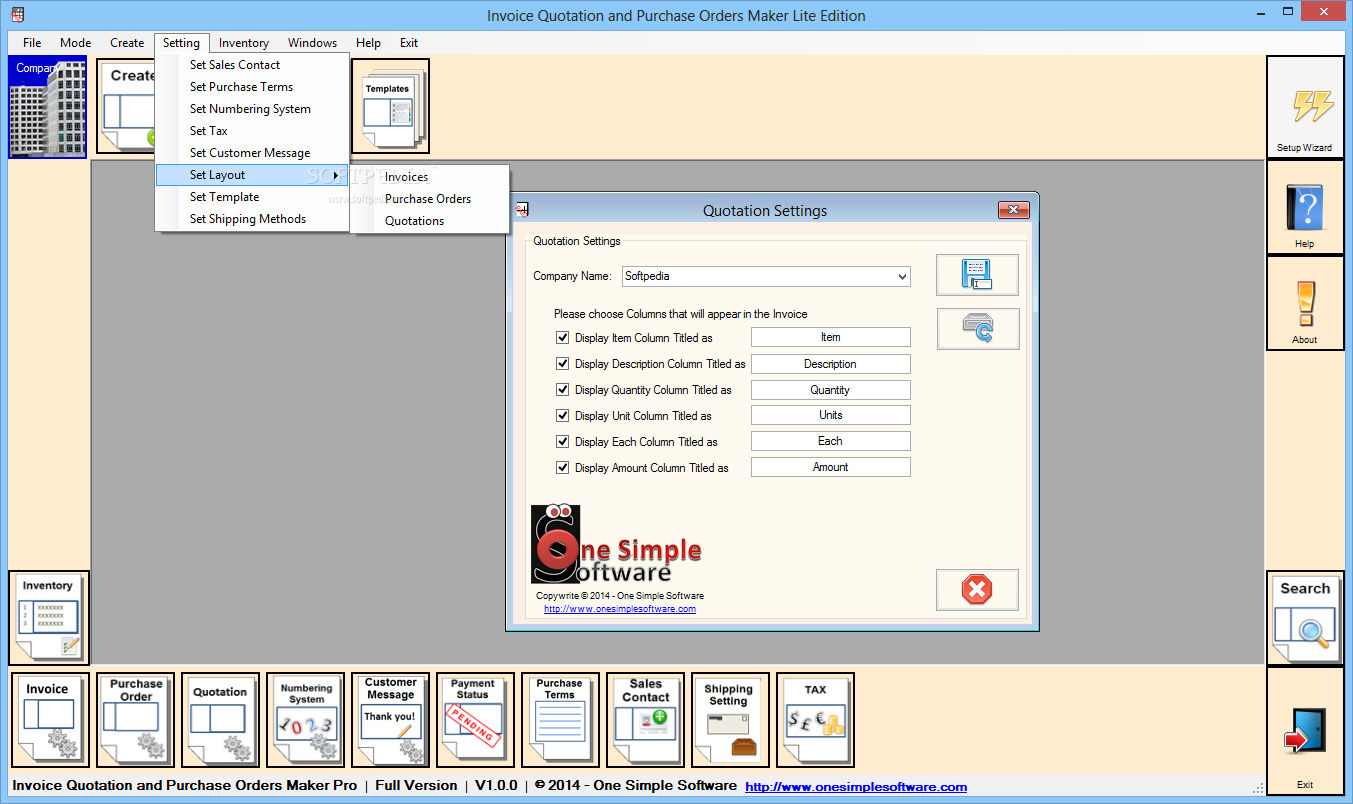Click the reload settings icon button

tap(978, 328)
